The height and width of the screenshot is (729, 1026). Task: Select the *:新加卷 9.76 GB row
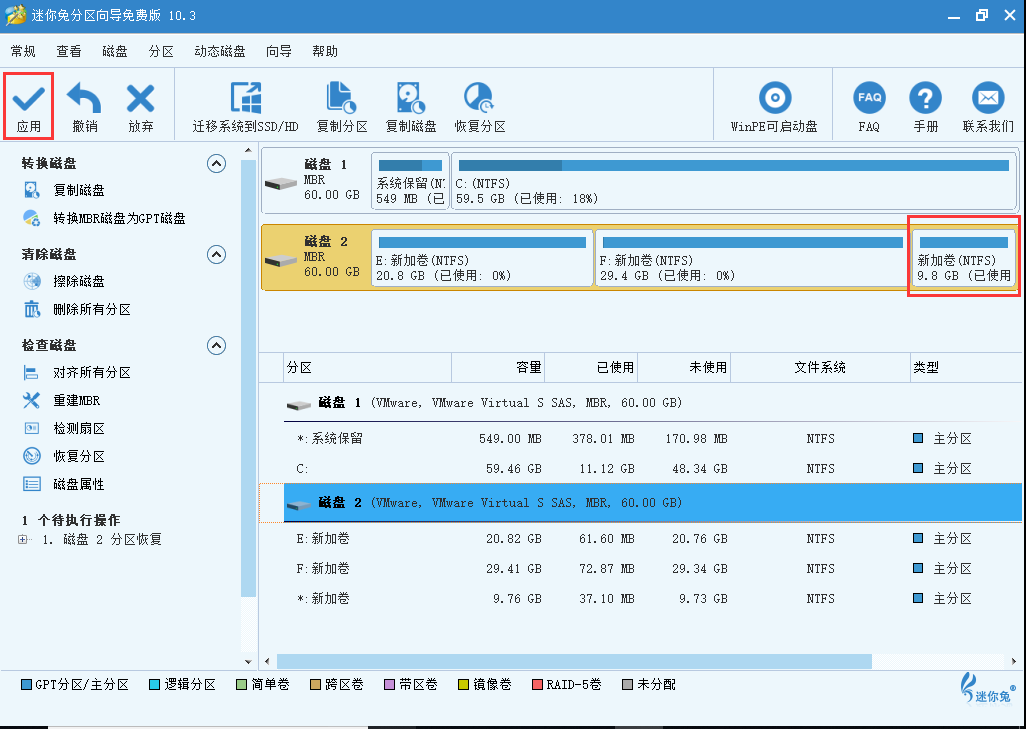click(x=653, y=598)
